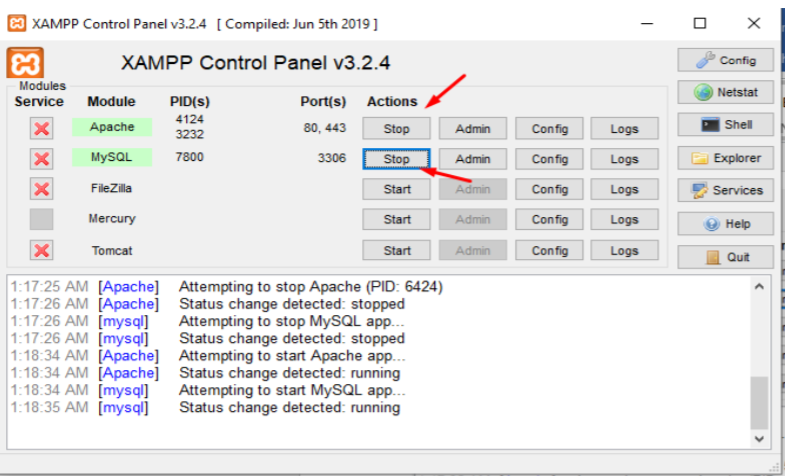Select the MySQL module label
Screen dimensions: 785x476
[112, 157]
